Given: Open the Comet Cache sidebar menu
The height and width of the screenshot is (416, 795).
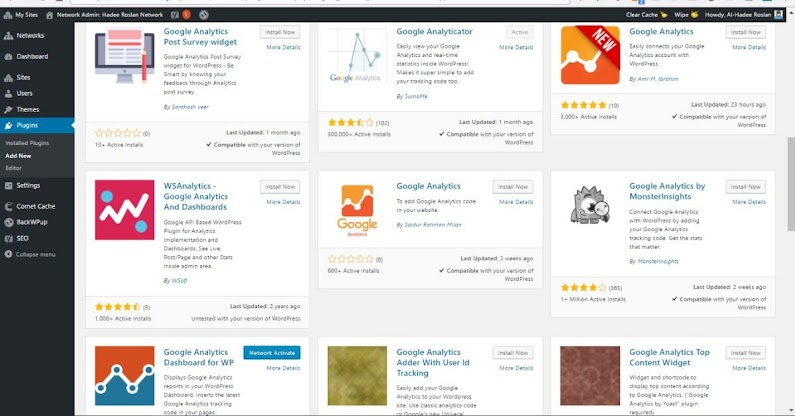Looking at the screenshot, I should coord(37,206).
